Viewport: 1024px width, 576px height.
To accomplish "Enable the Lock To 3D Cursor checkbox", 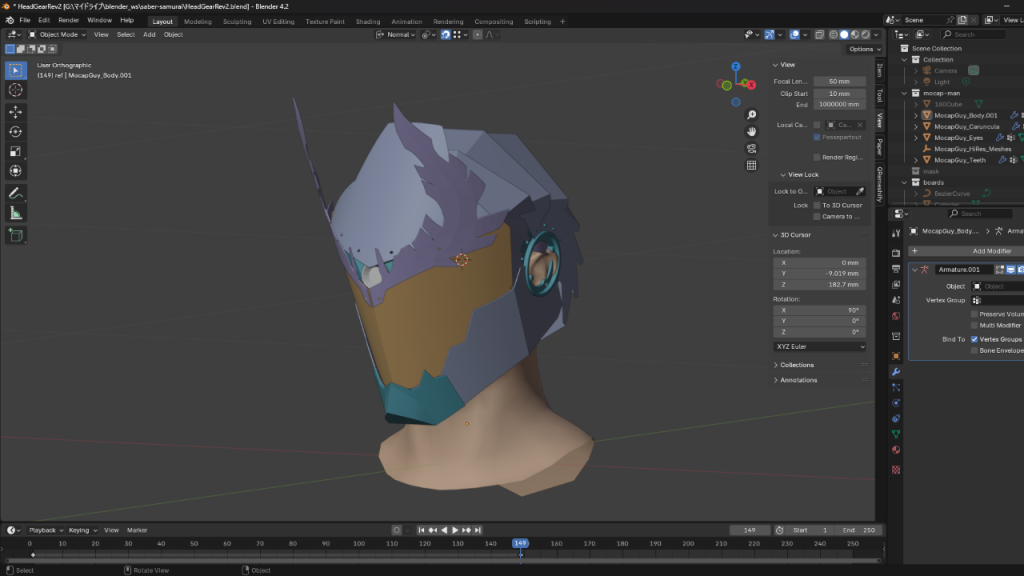I will (817, 205).
